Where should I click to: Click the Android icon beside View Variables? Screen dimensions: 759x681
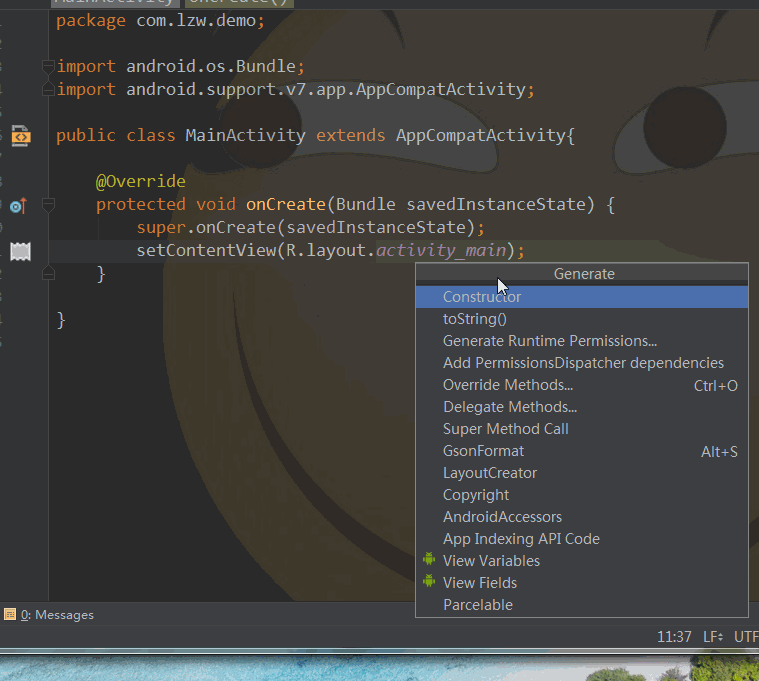point(429,560)
